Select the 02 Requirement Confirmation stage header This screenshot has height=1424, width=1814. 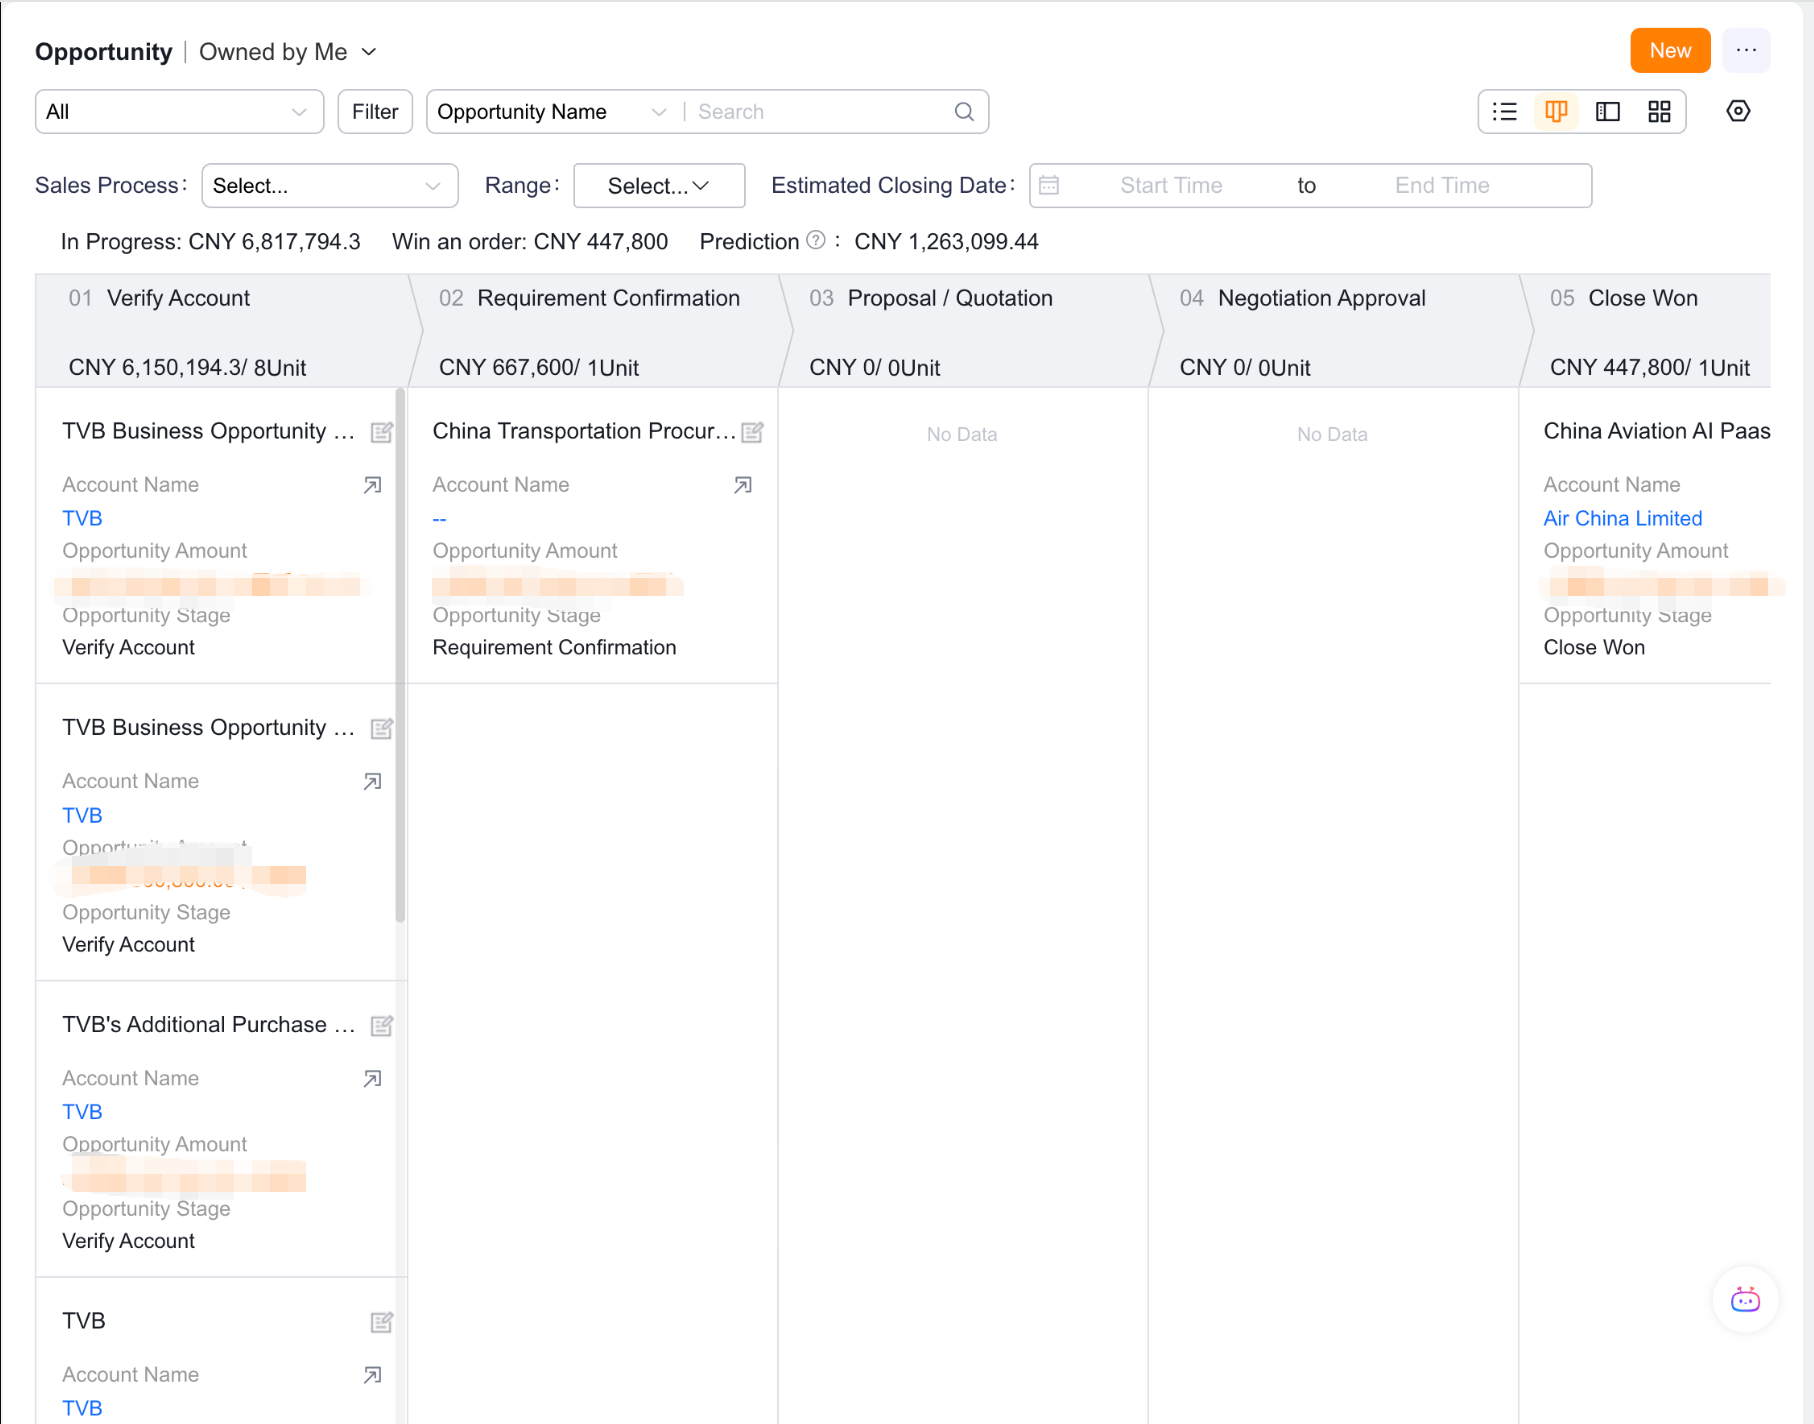coord(599,331)
